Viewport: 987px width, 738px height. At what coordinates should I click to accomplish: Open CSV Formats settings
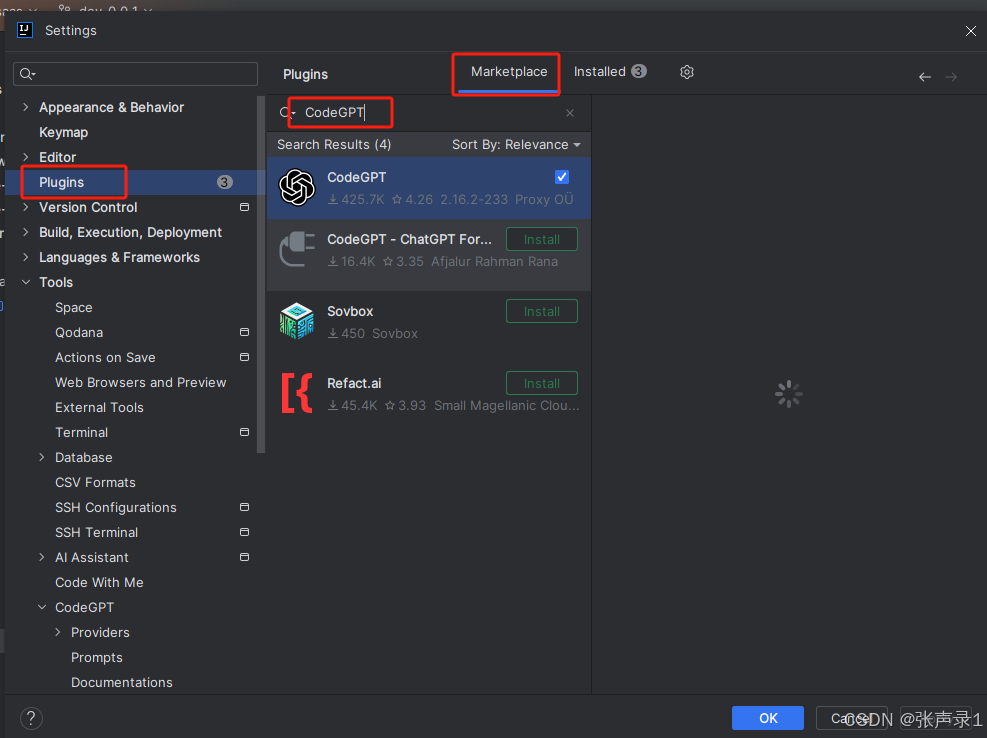pyautogui.click(x=95, y=482)
